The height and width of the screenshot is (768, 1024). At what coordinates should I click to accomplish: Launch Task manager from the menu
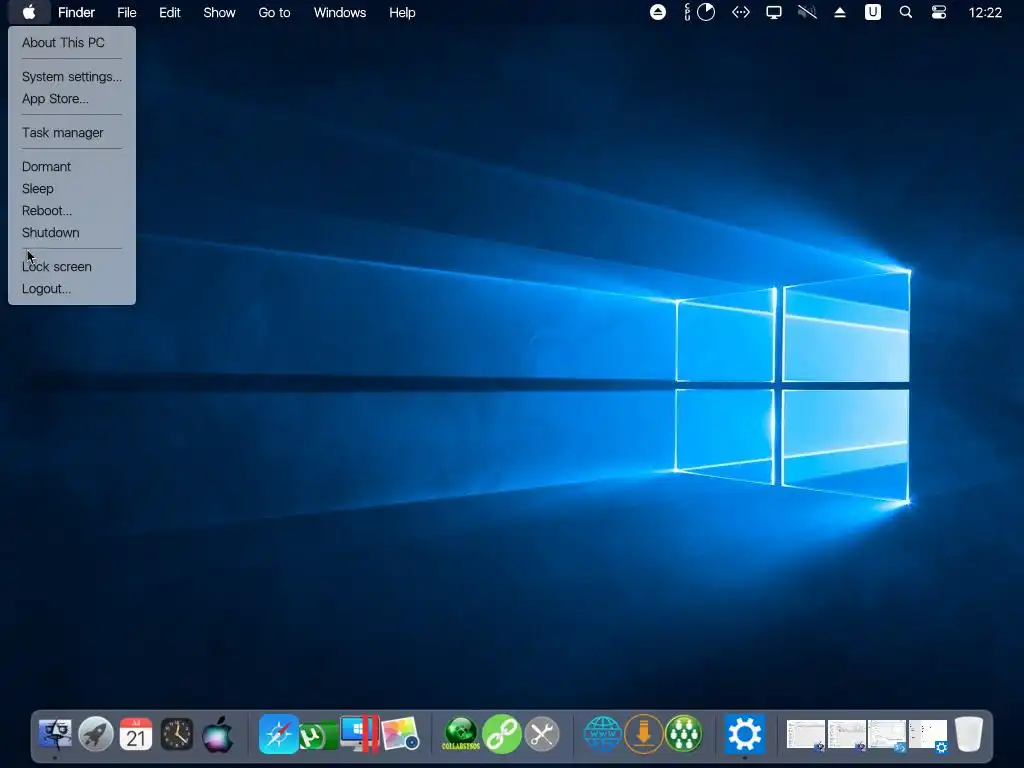[x=63, y=133]
